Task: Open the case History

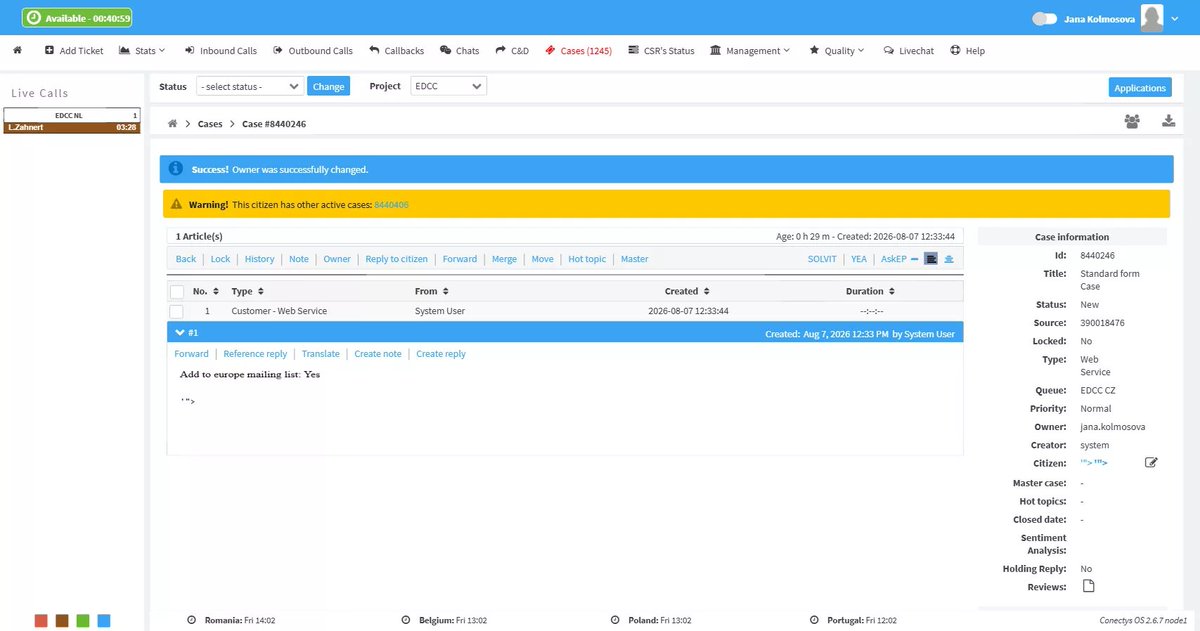Action: (x=259, y=259)
